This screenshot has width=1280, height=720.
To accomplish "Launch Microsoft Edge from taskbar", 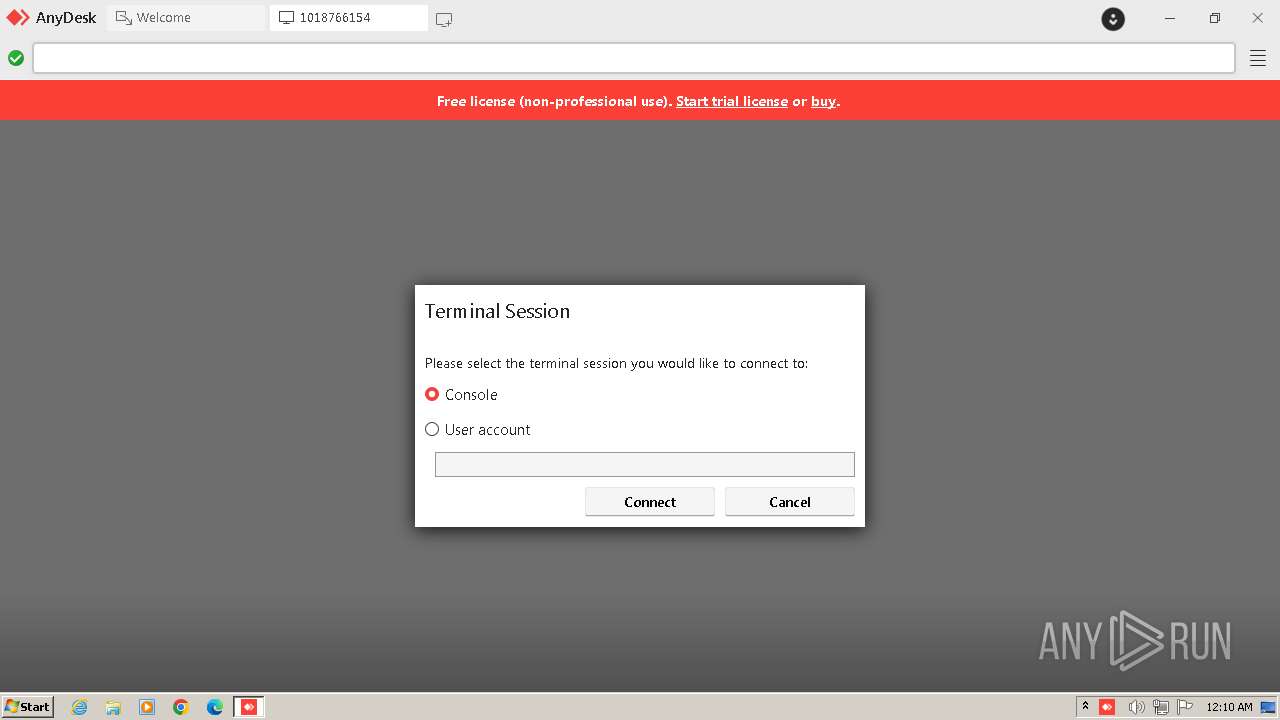I will (215, 707).
